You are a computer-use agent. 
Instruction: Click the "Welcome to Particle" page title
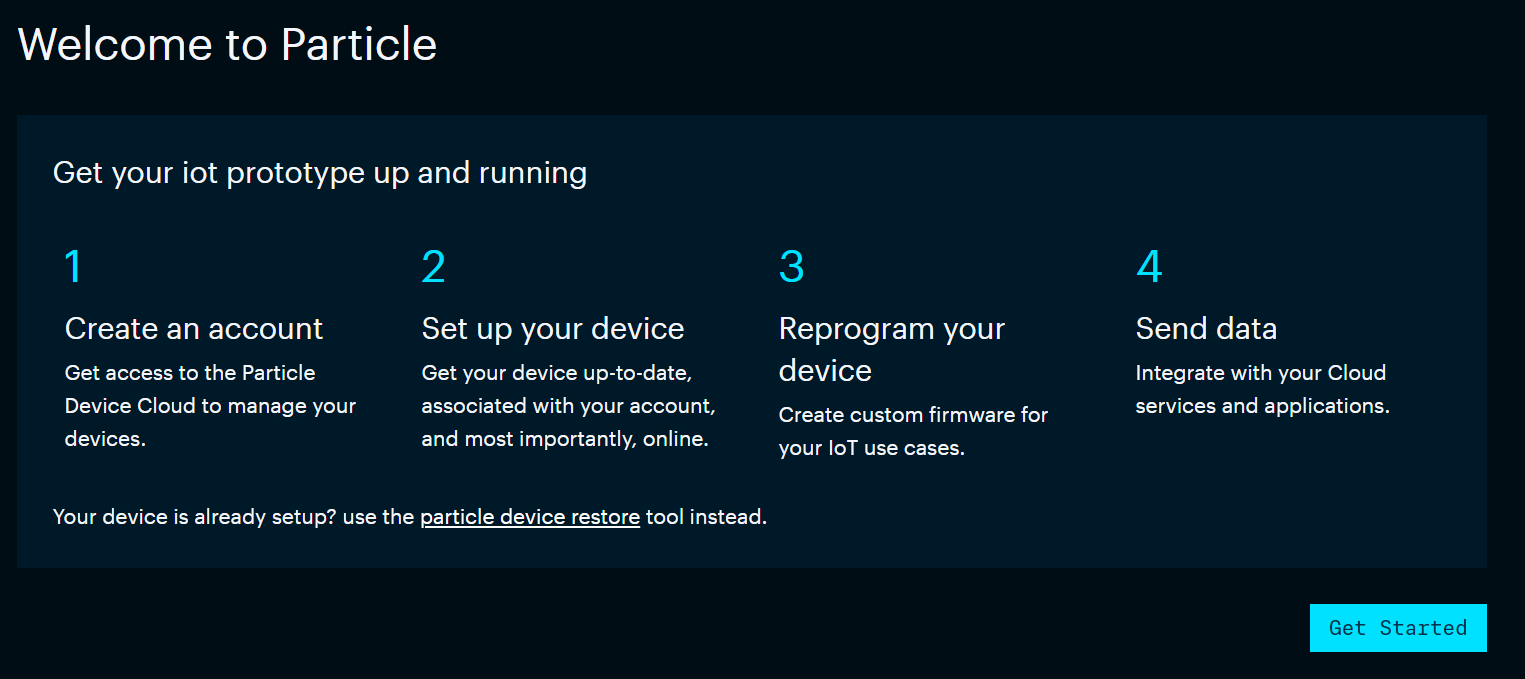tap(227, 44)
